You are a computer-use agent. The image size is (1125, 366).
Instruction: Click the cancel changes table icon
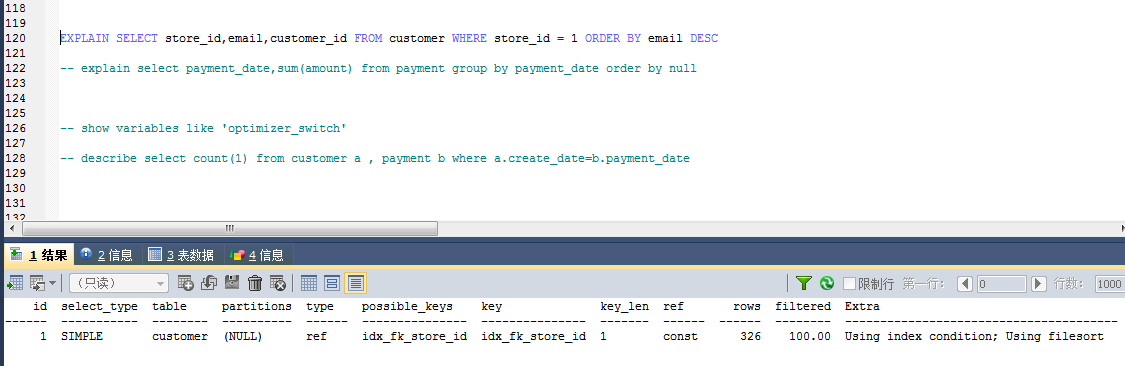278,283
